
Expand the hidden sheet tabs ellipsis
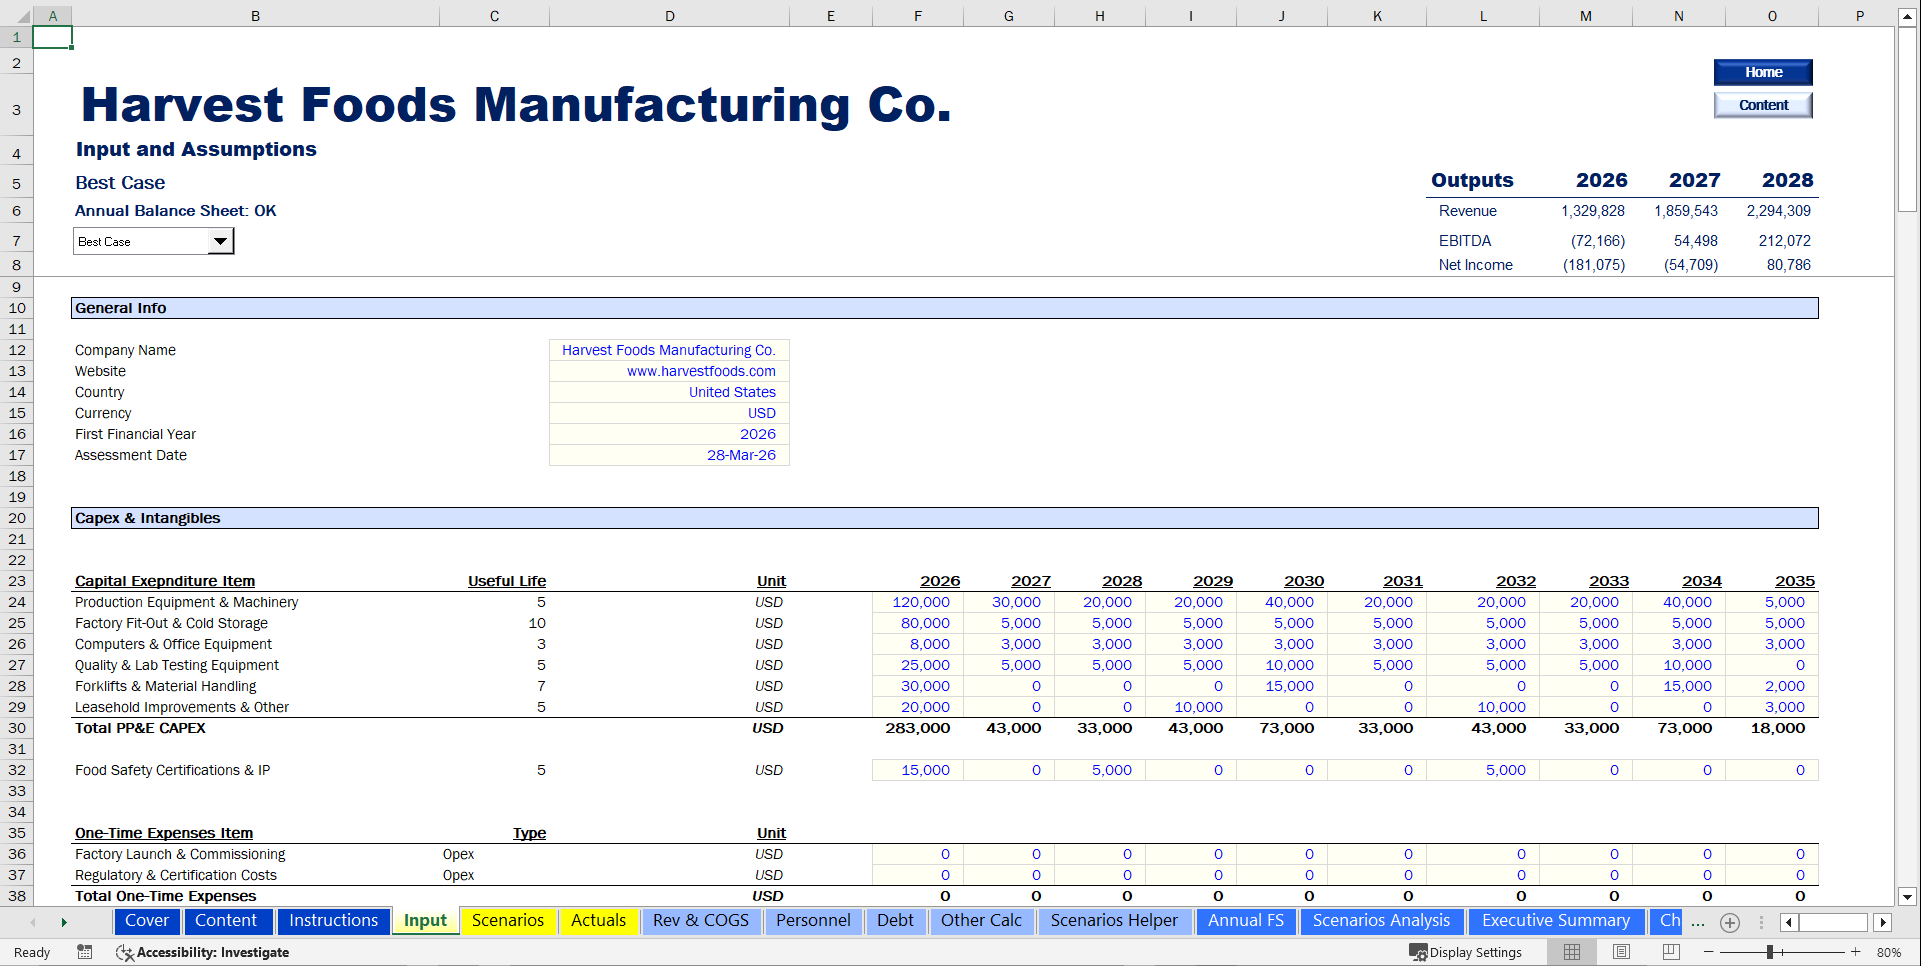[1697, 922]
